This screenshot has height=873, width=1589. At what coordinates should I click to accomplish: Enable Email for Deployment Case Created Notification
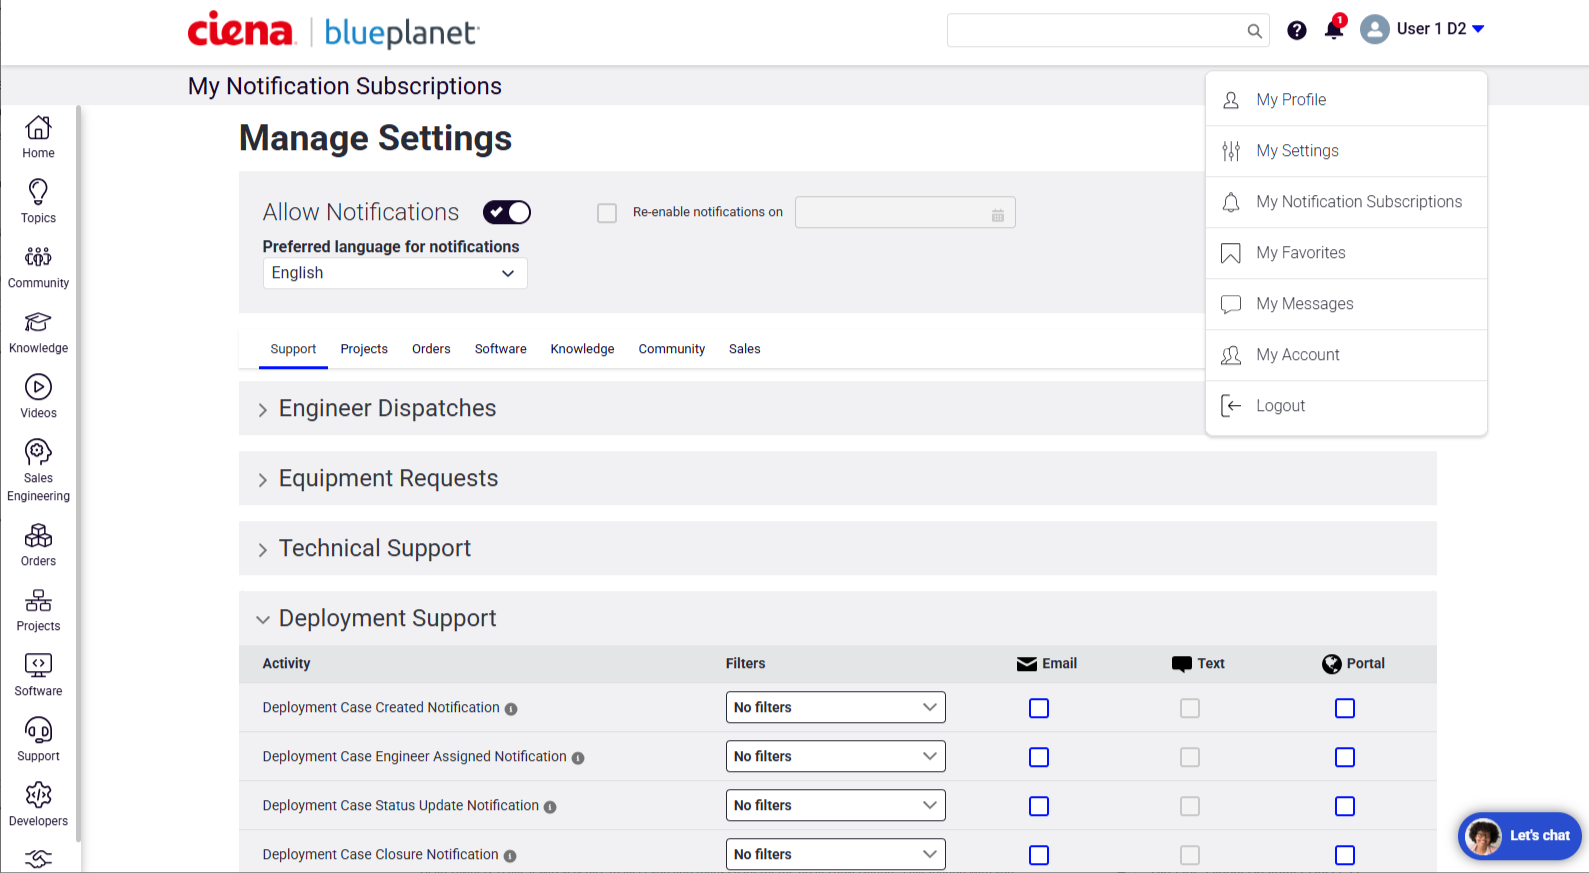click(1039, 708)
